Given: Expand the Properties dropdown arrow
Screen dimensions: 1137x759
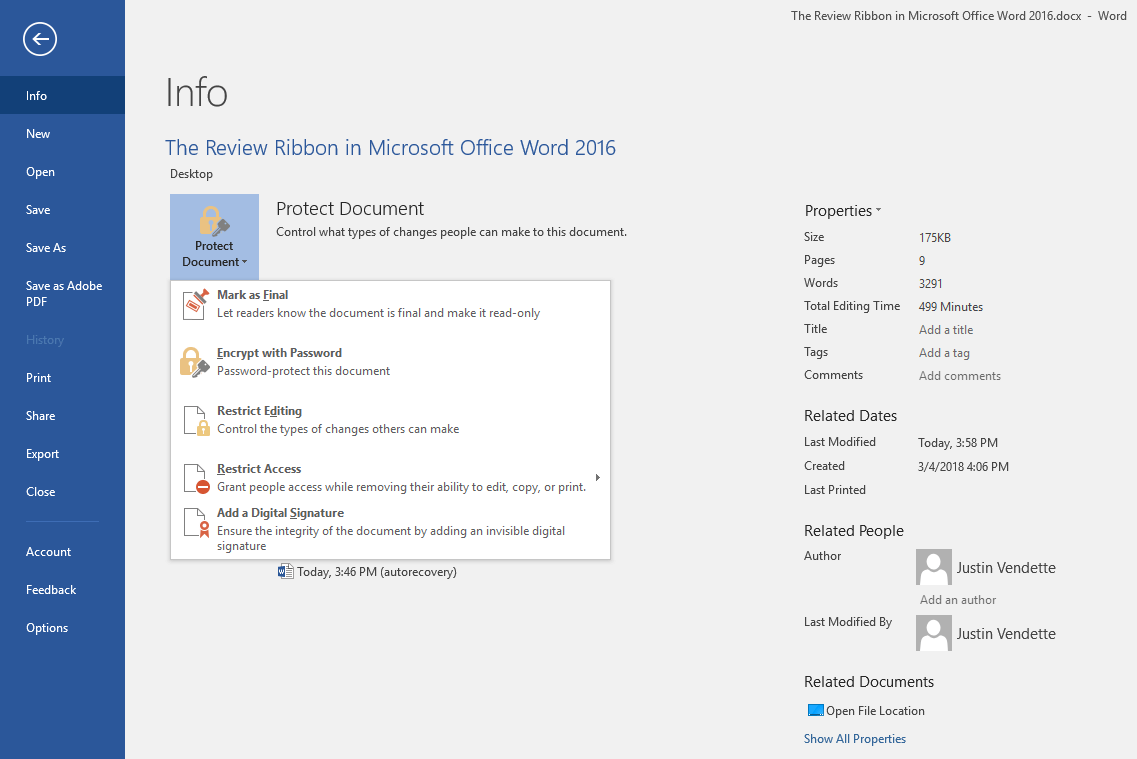Looking at the screenshot, I should [x=878, y=210].
